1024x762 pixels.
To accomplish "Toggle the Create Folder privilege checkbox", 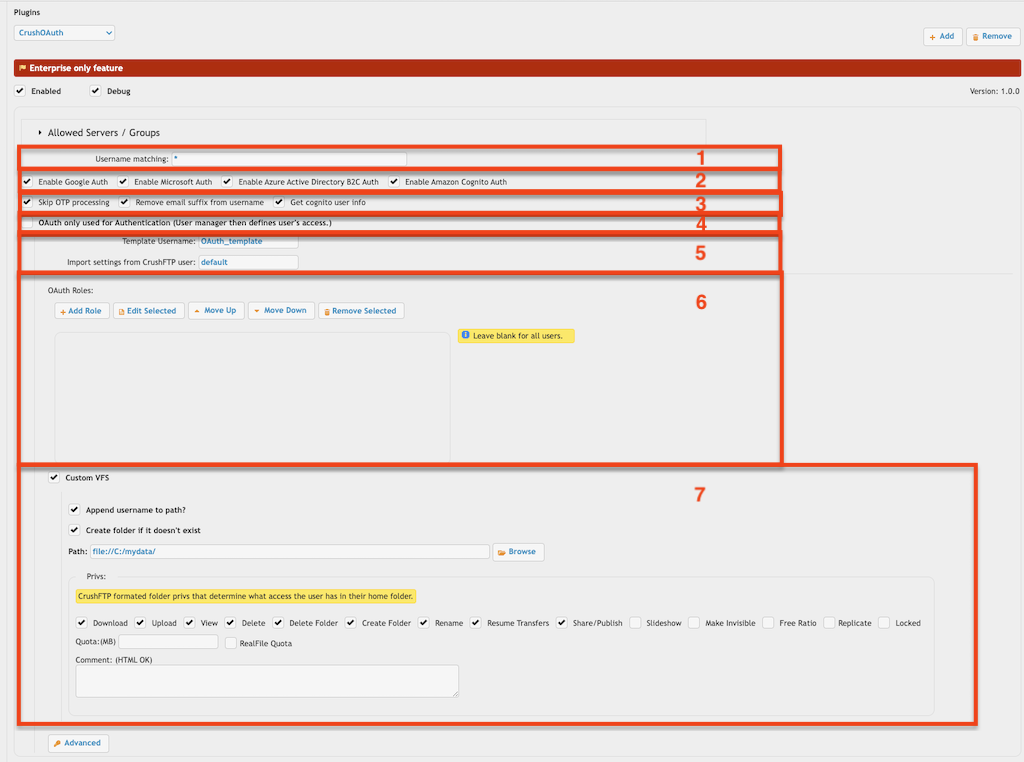I will (x=351, y=622).
